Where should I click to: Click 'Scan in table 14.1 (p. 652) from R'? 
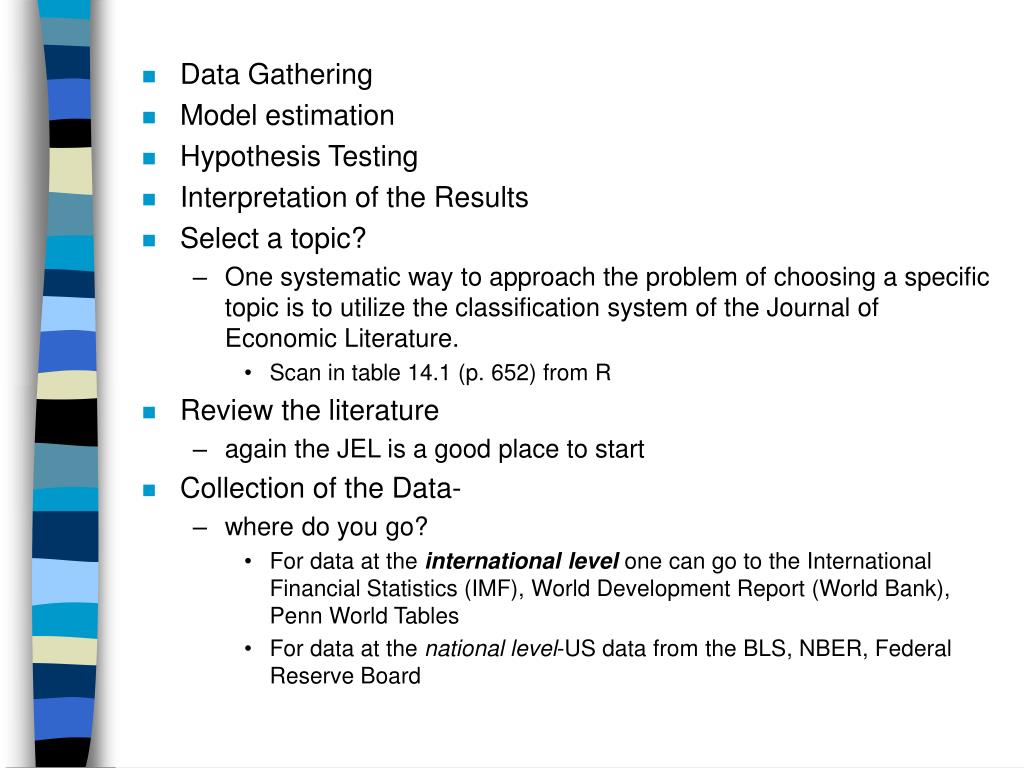pos(440,373)
